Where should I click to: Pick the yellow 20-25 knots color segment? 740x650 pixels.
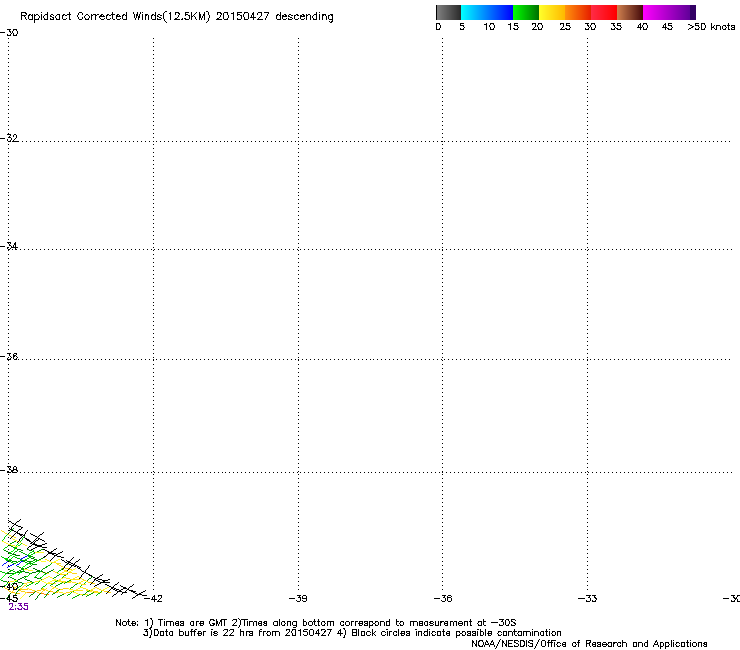(x=552, y=12)
